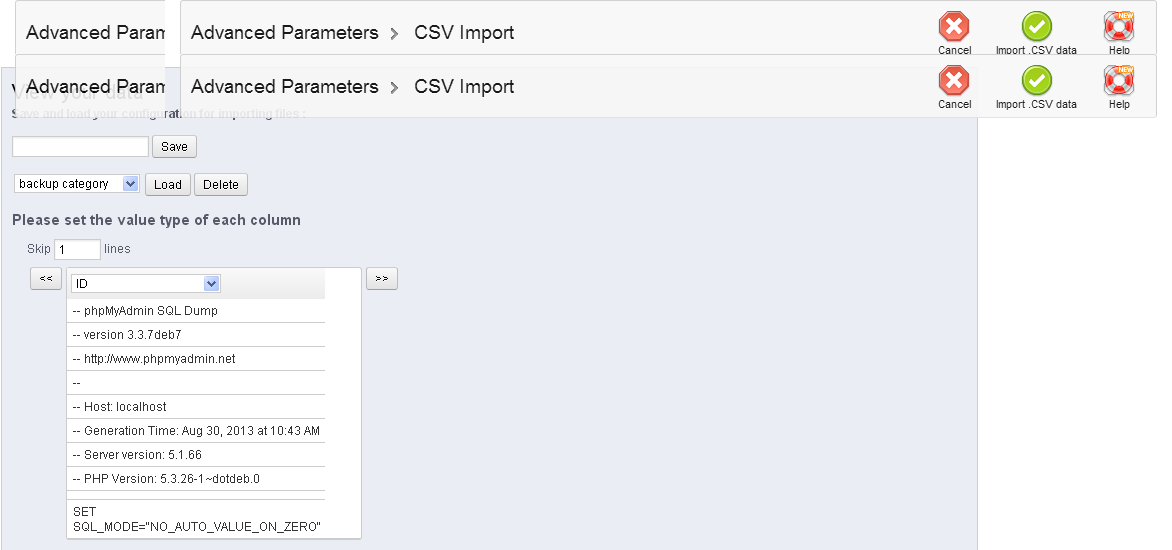Image resolution: width=1172 pixels, height=550 pixels.
Task: Open the Help lifebuoy icon in the top bar
Action: (x=1118, y=27)
